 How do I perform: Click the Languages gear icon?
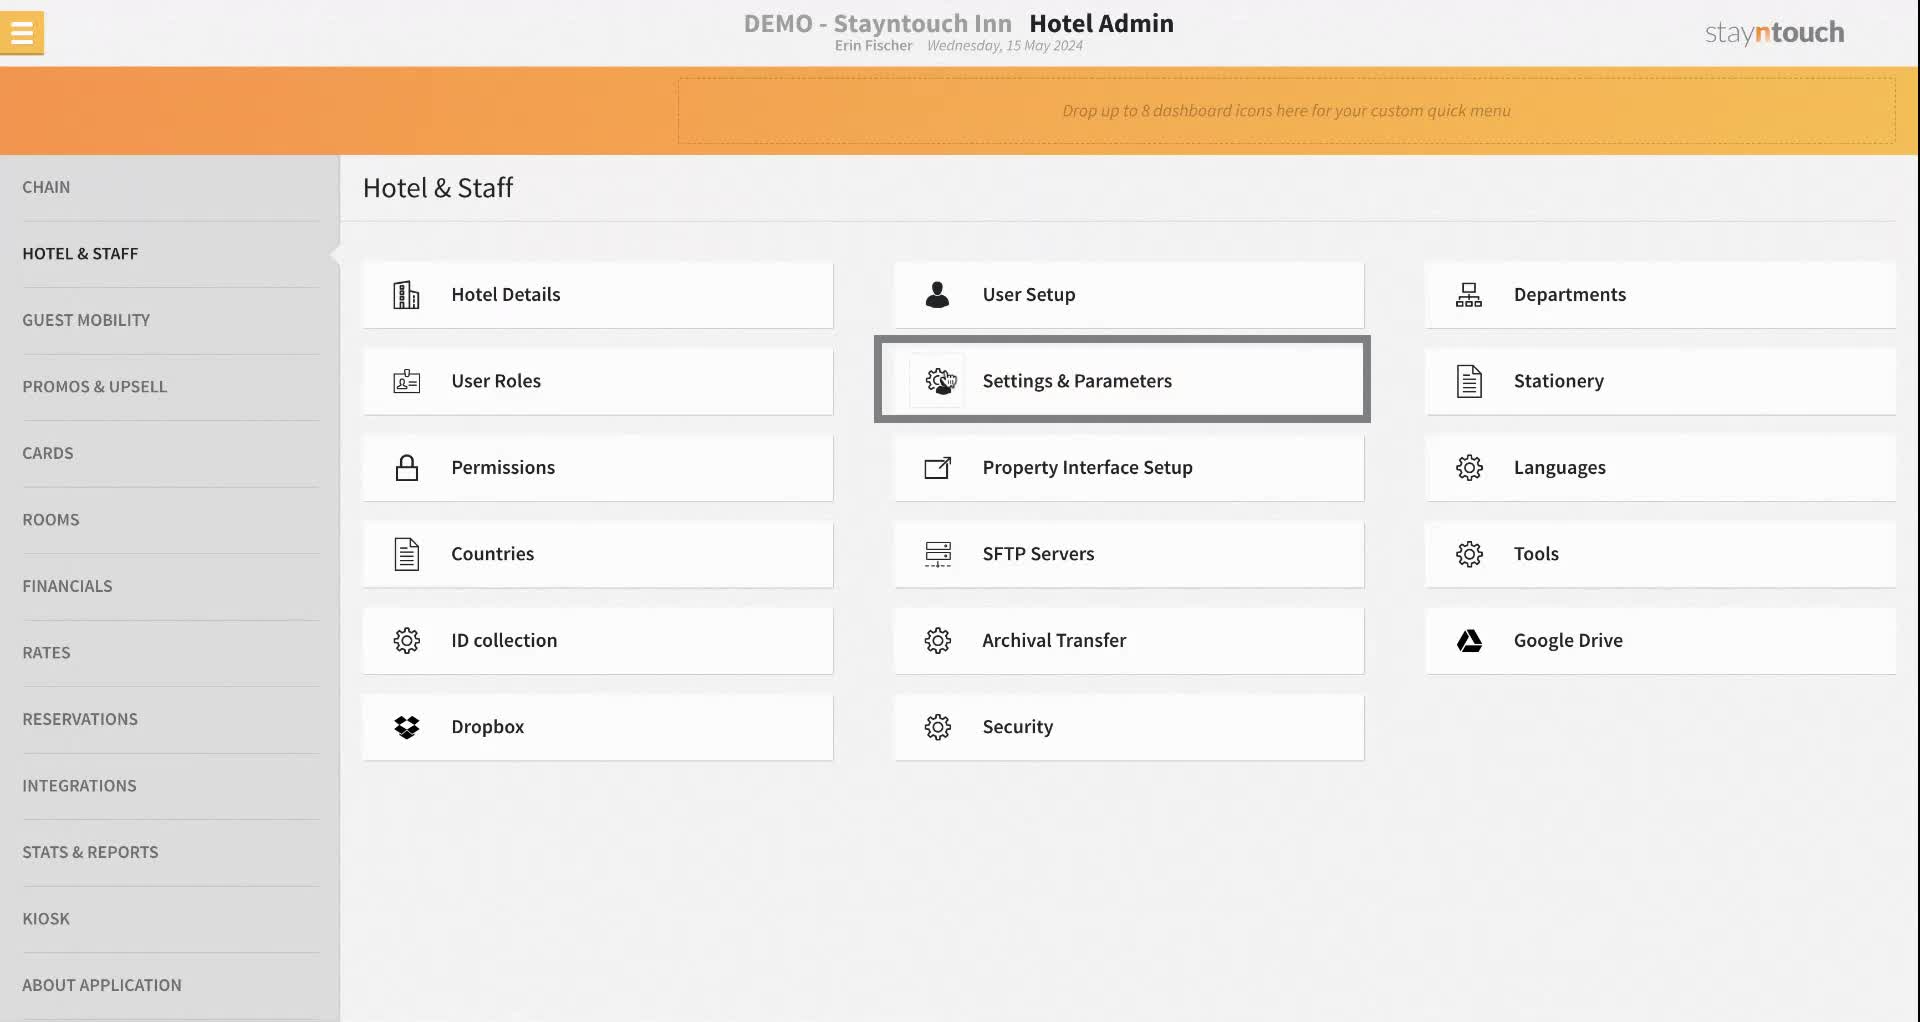tap(1469, 467)
